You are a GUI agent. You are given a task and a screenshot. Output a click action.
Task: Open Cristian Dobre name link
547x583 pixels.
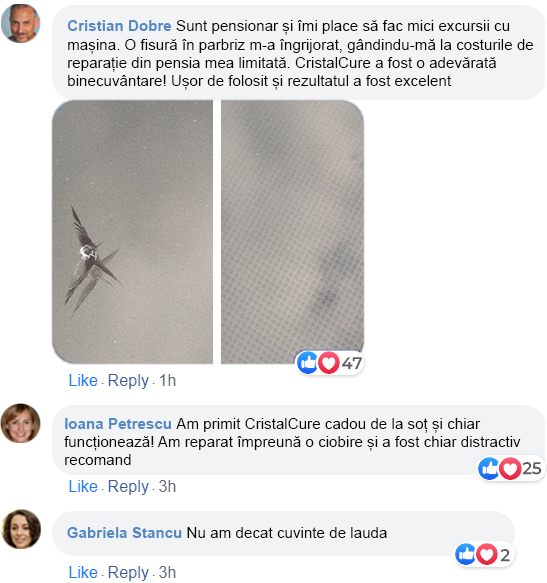pyautogui.click(x=119, y=26)
